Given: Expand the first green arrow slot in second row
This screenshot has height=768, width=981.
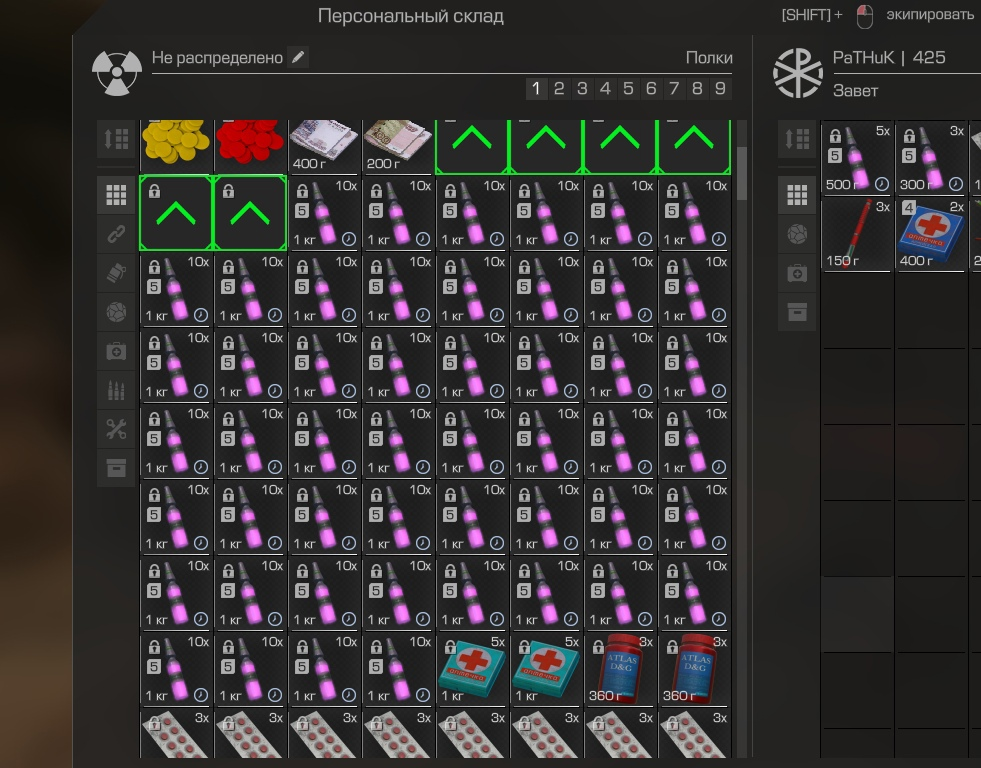Looking at the screenshot, I should point(176,212).
